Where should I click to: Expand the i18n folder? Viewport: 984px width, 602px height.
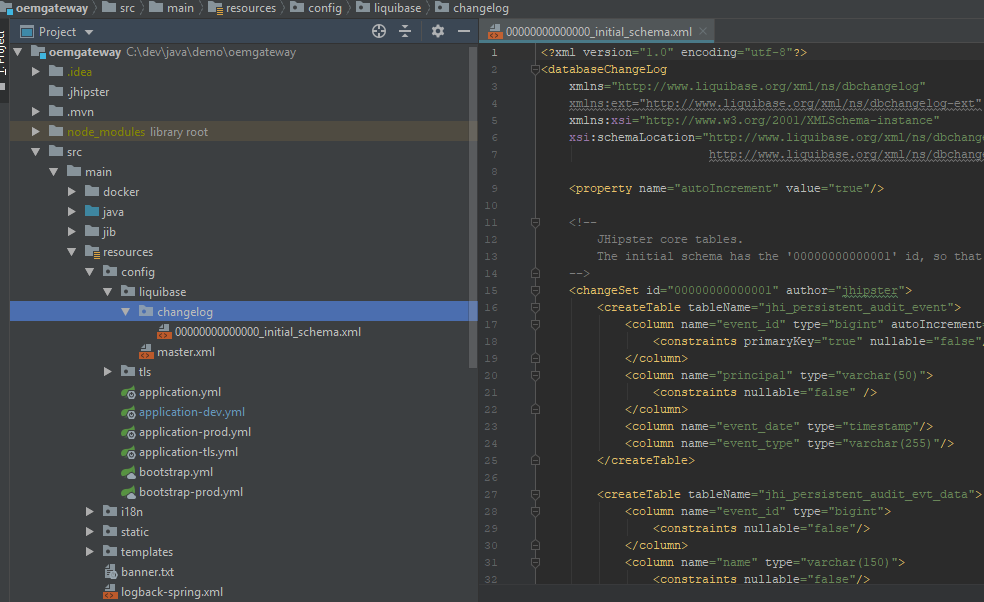pos(90,512)
